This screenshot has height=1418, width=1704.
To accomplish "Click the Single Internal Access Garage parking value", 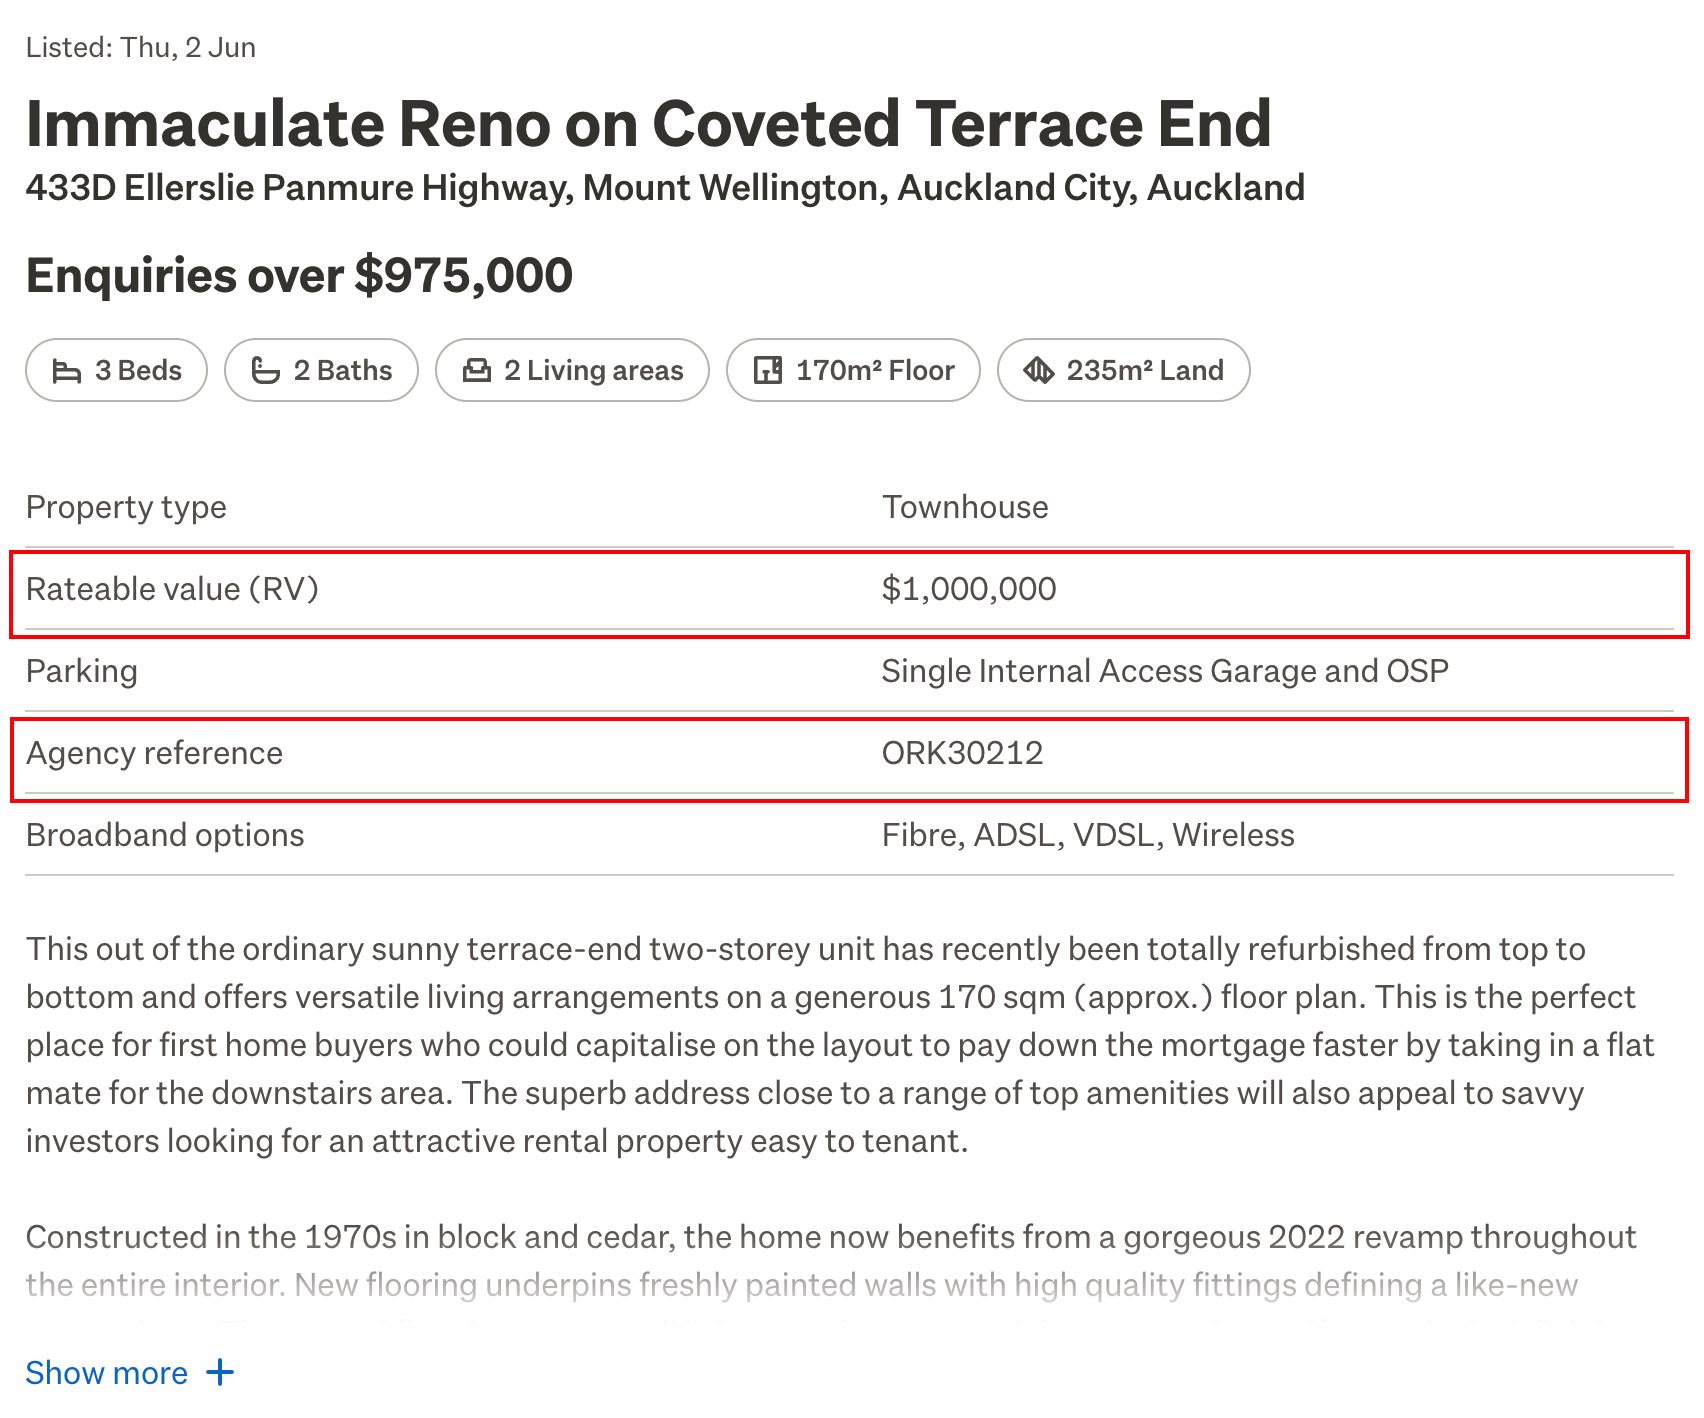I will pyautogui.click(x=1164, y=671).
